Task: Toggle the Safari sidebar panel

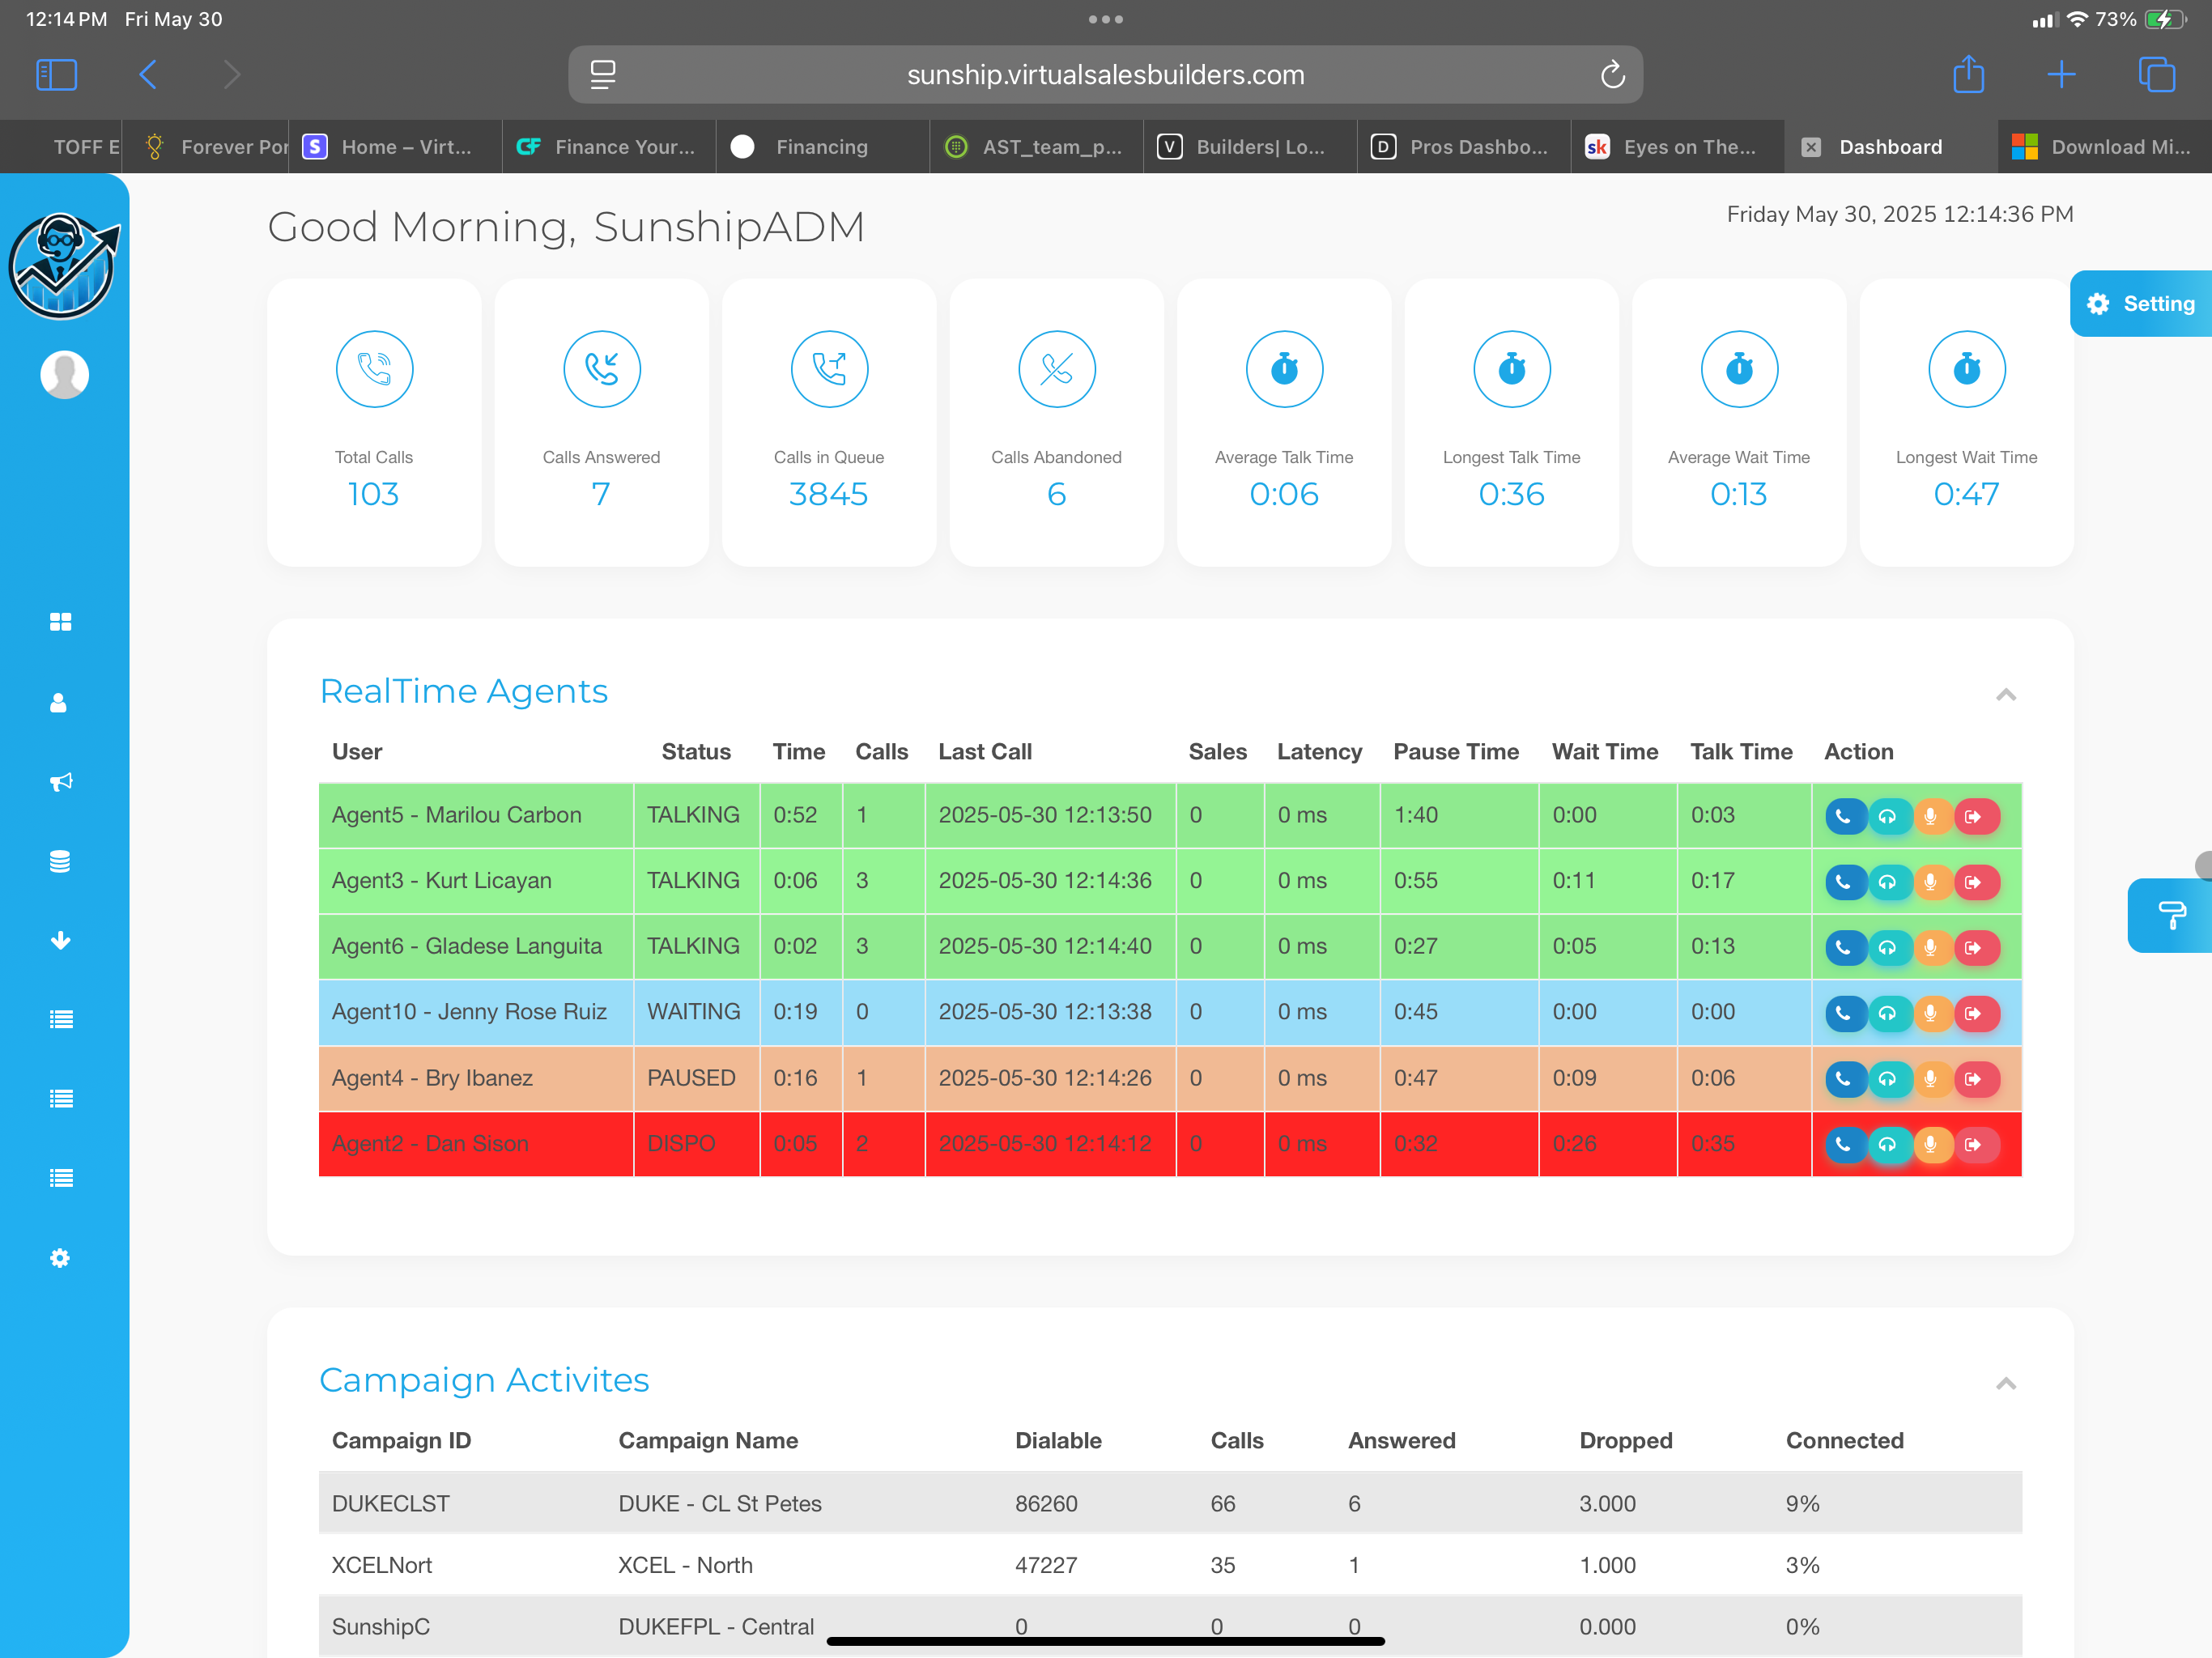Action: pyautogui.click(x=56, y=74)
